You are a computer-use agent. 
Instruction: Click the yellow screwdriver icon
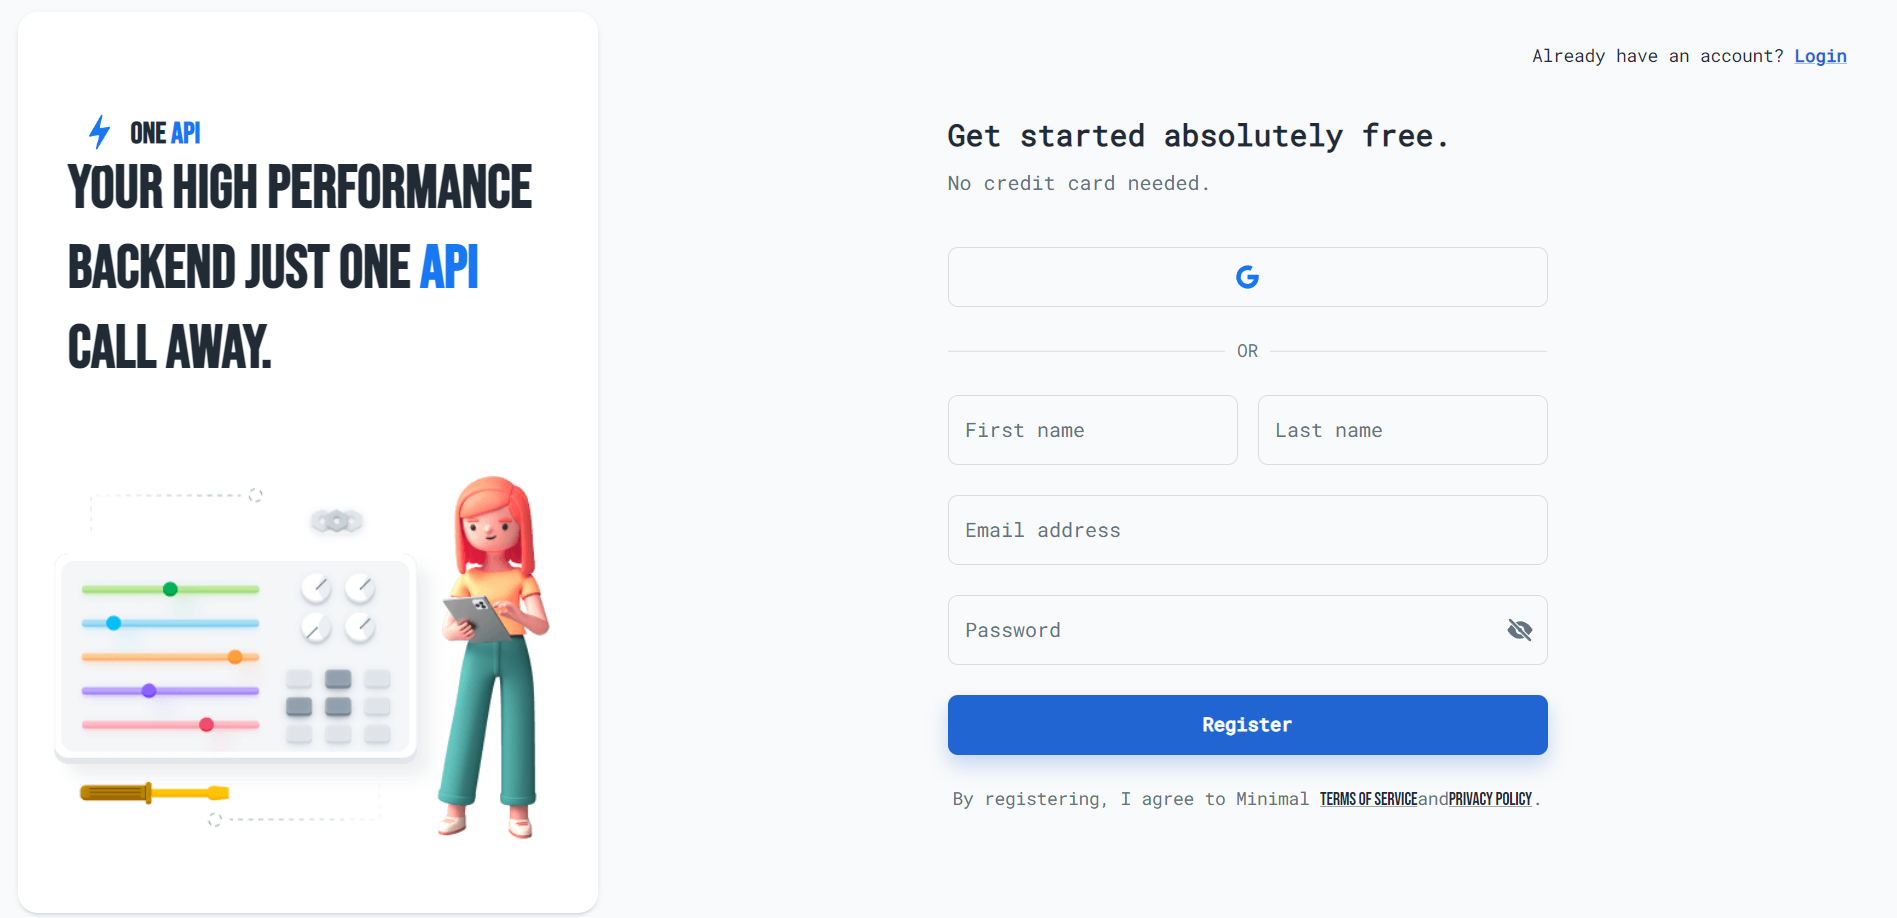click(154, 793)
